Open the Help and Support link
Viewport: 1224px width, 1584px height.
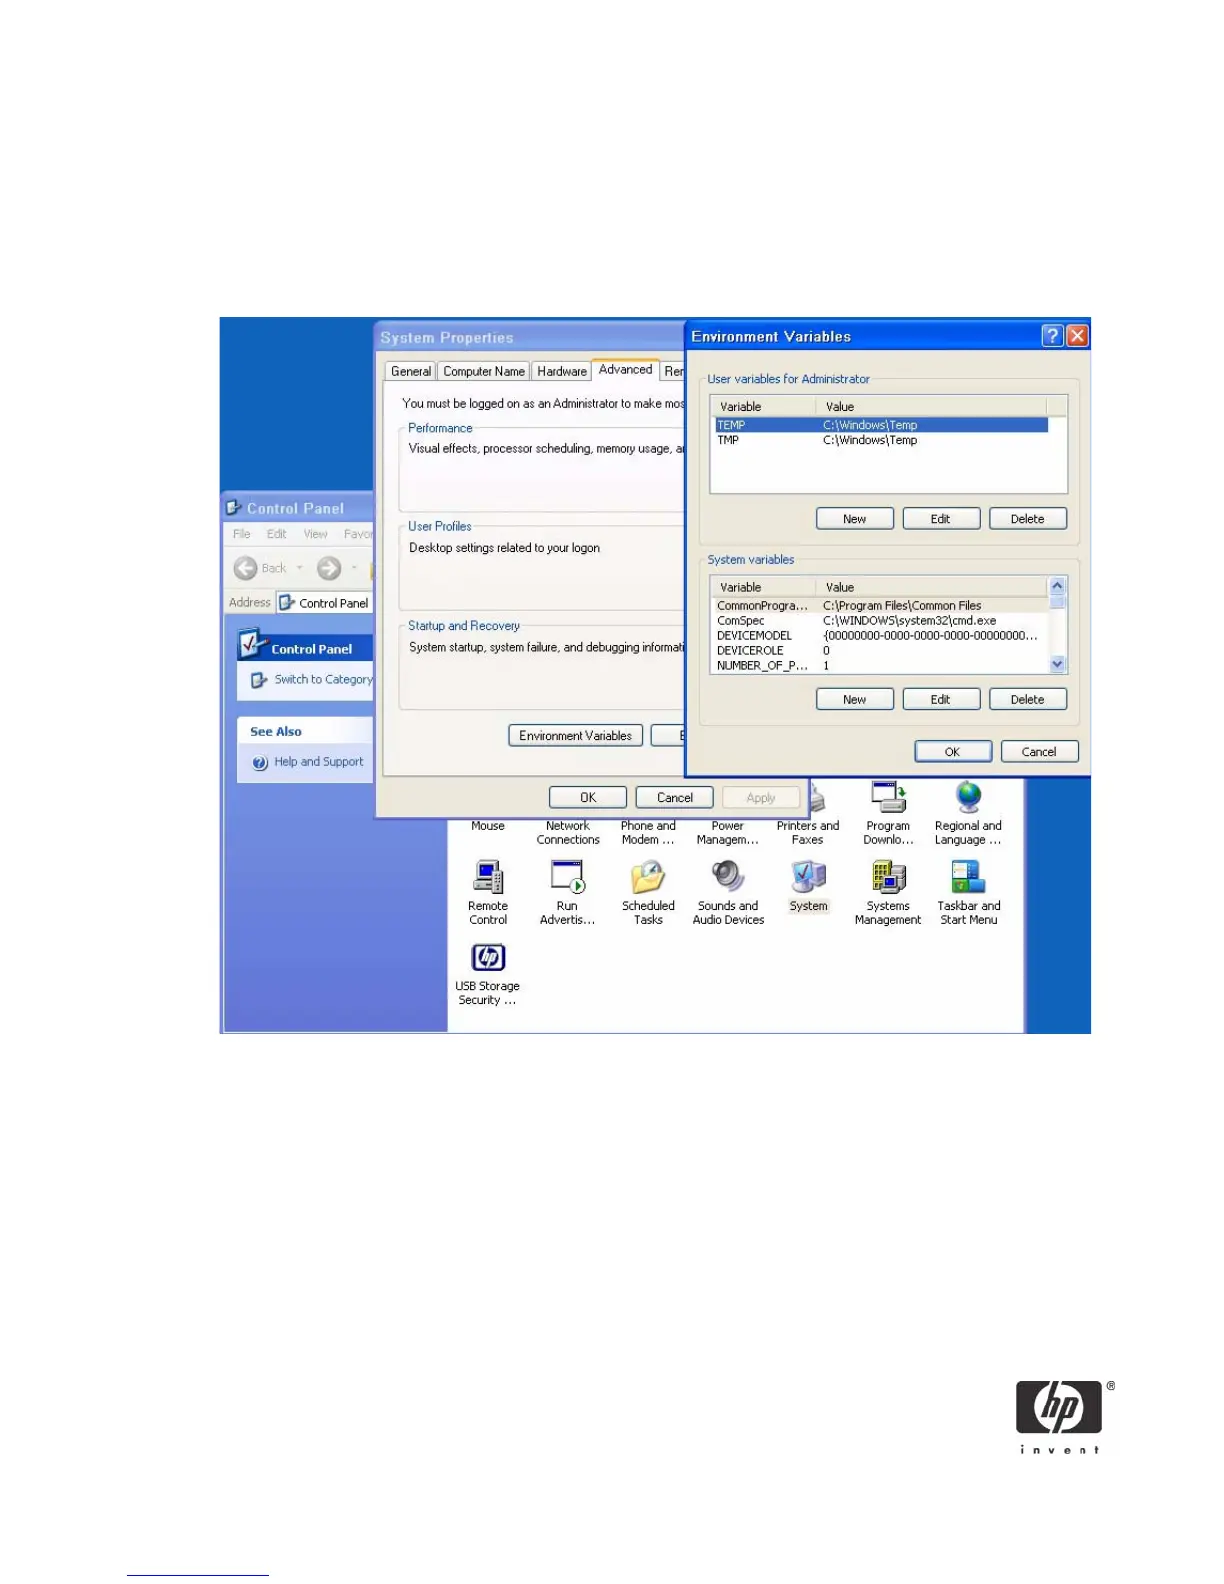click(319, 762)
